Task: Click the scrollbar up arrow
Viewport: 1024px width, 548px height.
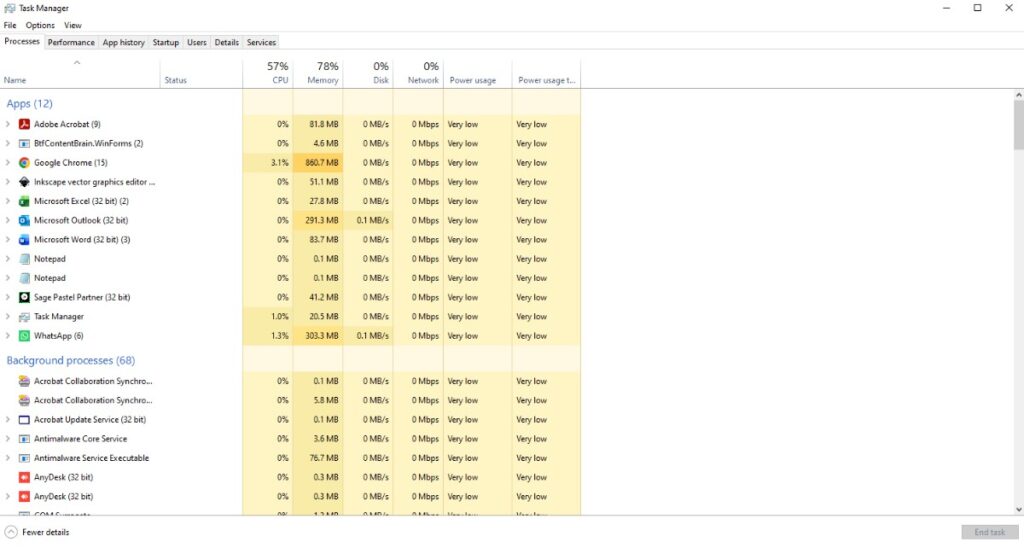Action: [x=1018, y=95]
